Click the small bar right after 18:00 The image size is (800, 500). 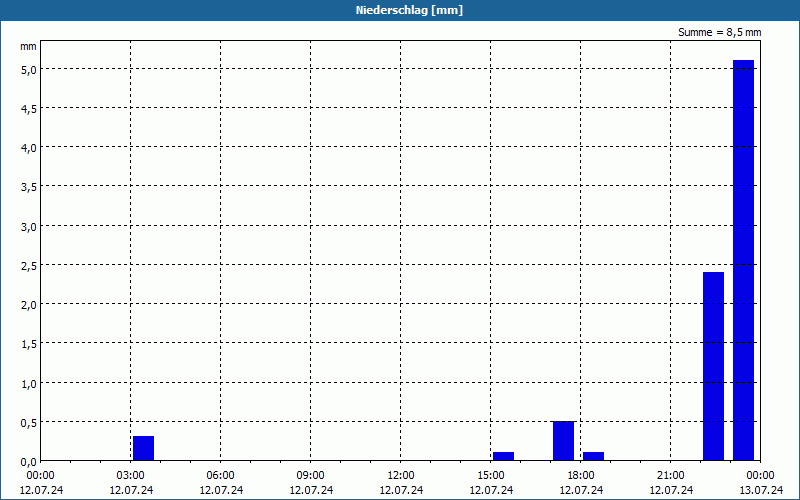(x=593, y=456)
